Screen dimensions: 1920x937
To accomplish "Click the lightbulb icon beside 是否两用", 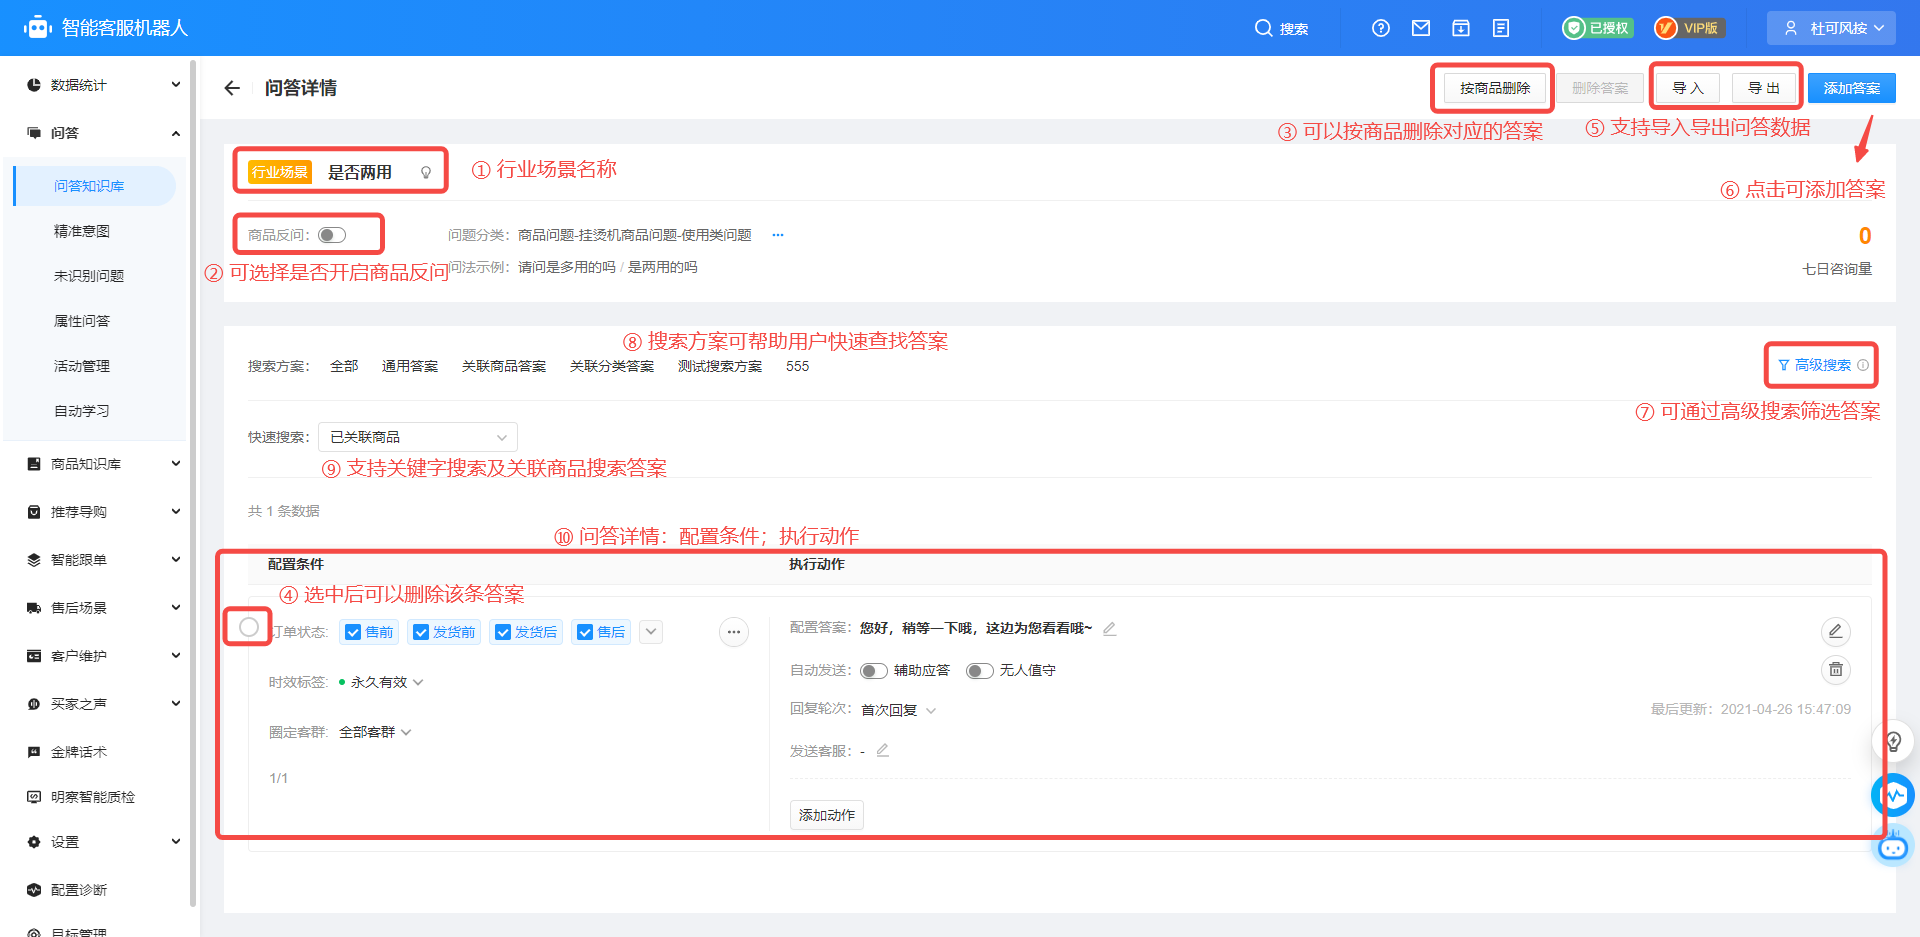I will point(426,172).
